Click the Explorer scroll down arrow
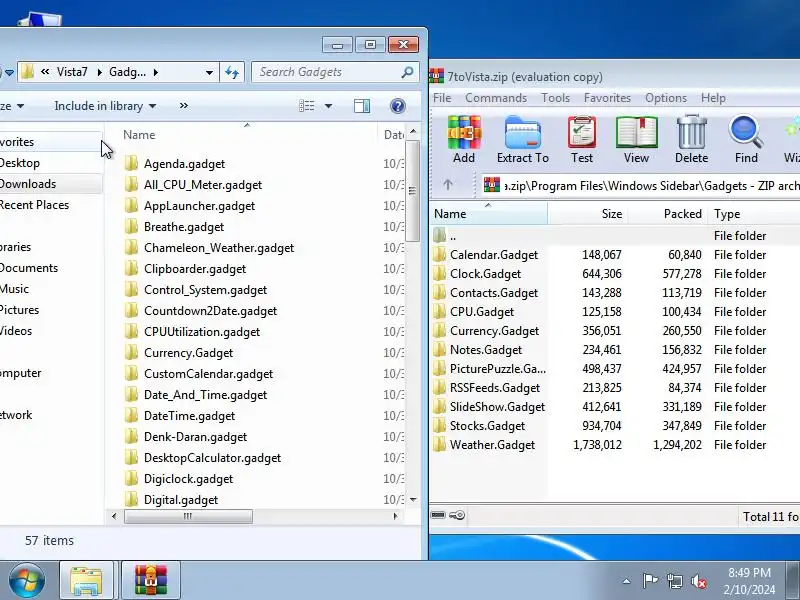 click(413, 500)
